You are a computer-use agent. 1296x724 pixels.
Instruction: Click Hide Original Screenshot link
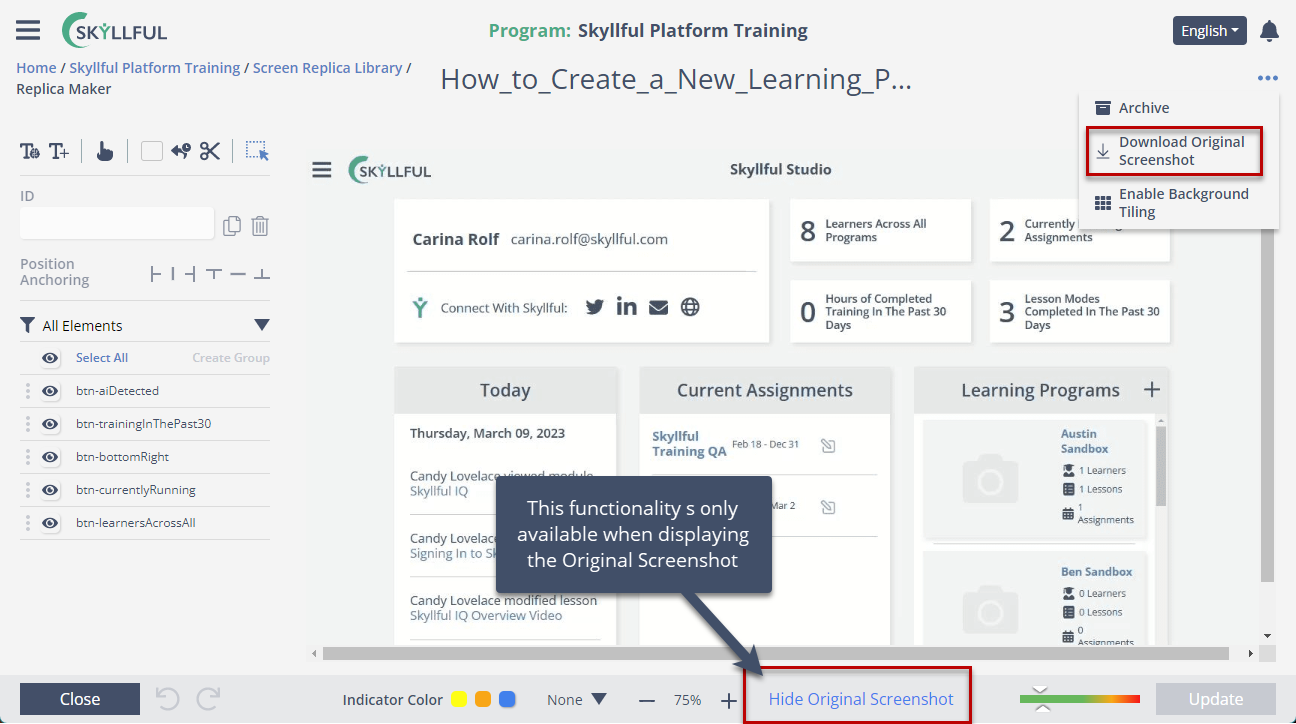(x=861, y=699)
